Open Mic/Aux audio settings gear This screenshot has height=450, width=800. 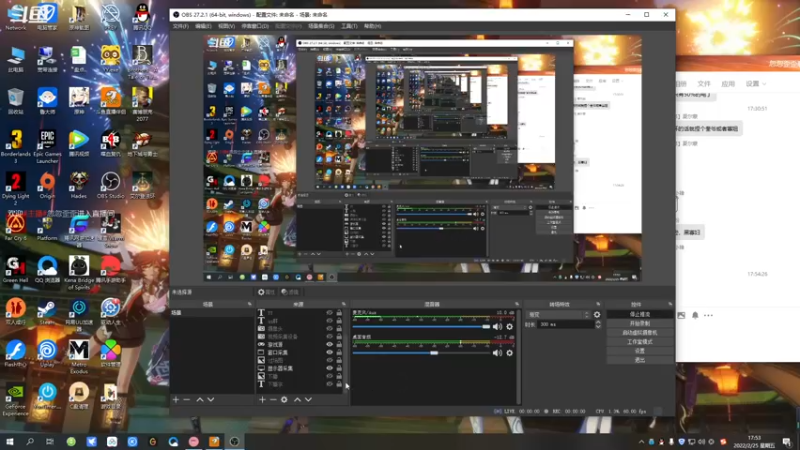click(x=509, y=327)
